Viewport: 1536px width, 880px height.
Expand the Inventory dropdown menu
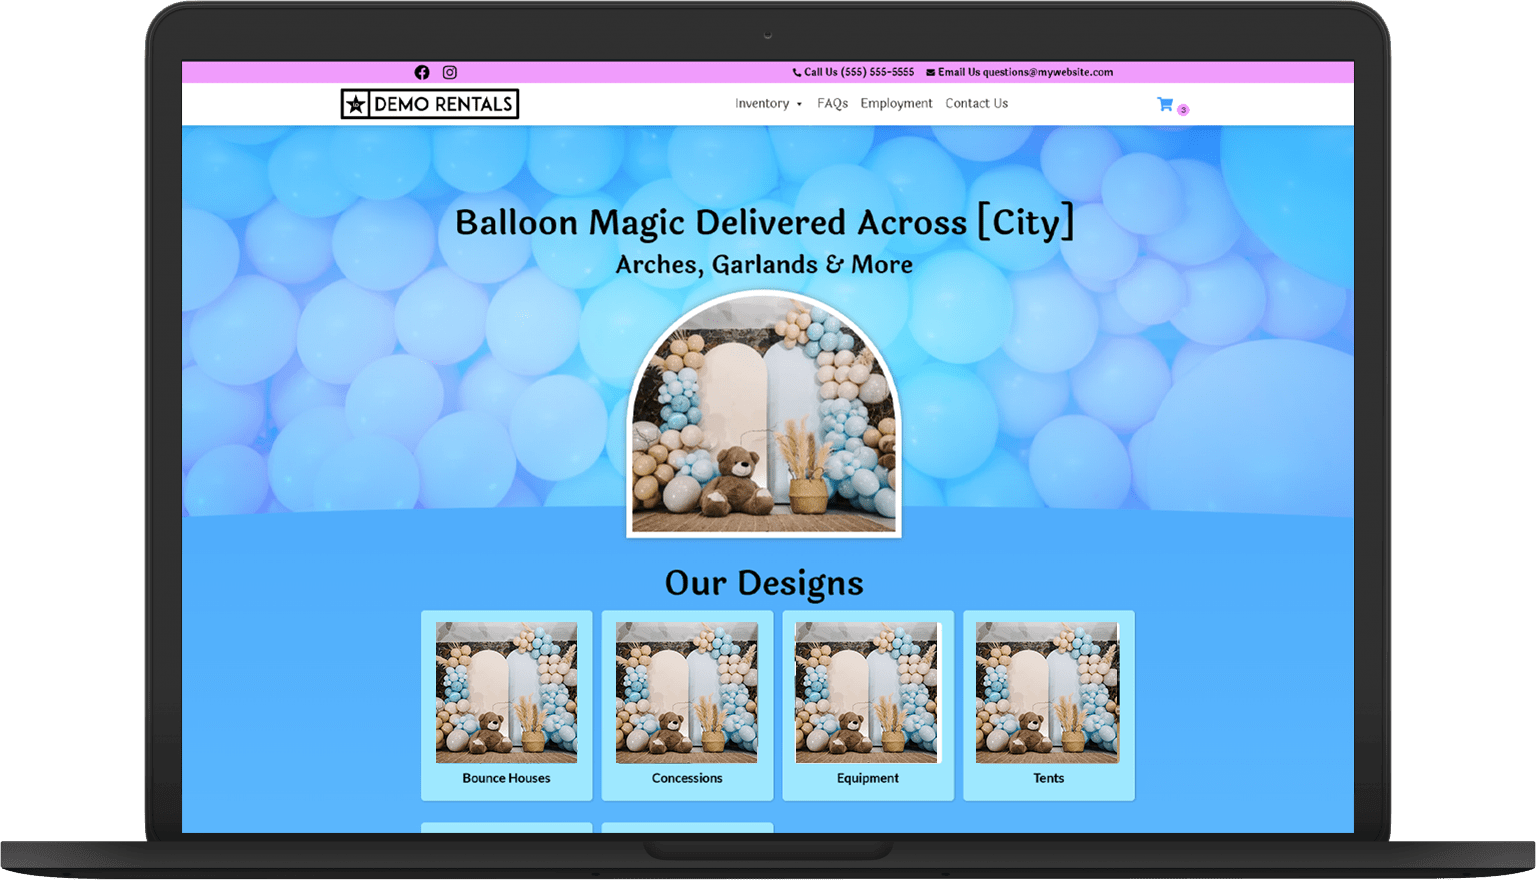(x=763, y=103)
